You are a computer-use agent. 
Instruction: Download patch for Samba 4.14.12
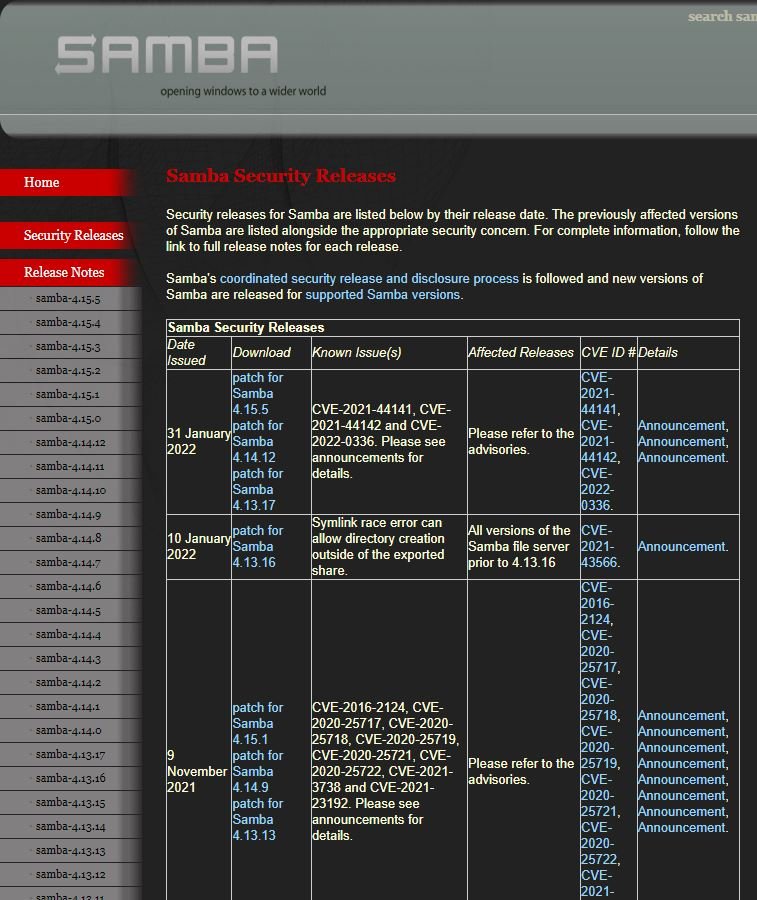(257, 441)
